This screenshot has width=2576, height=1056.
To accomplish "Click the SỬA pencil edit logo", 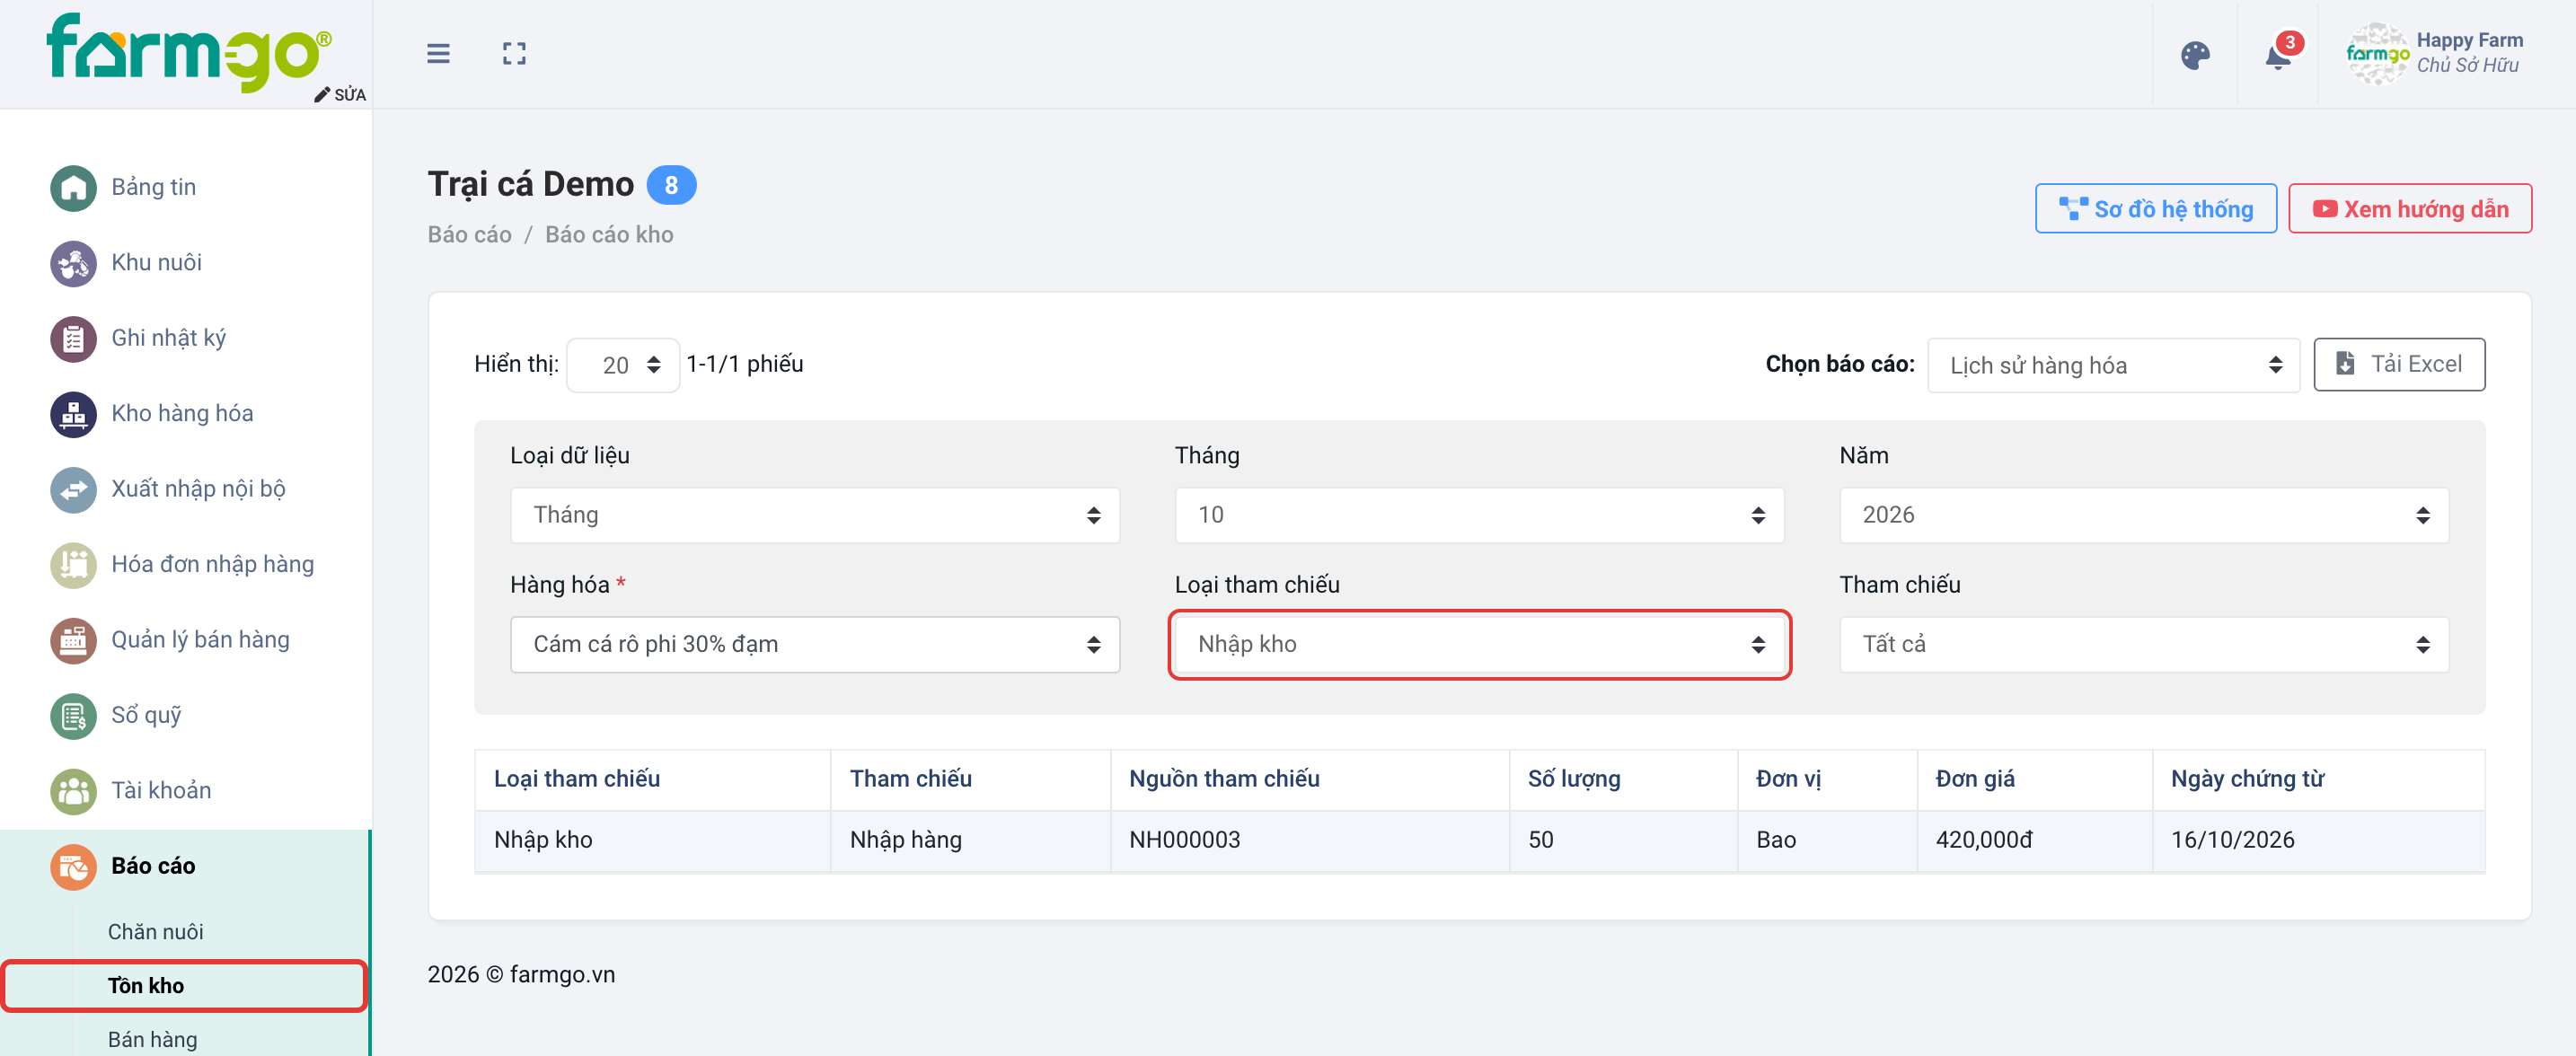I will click(x=340, y=94).
